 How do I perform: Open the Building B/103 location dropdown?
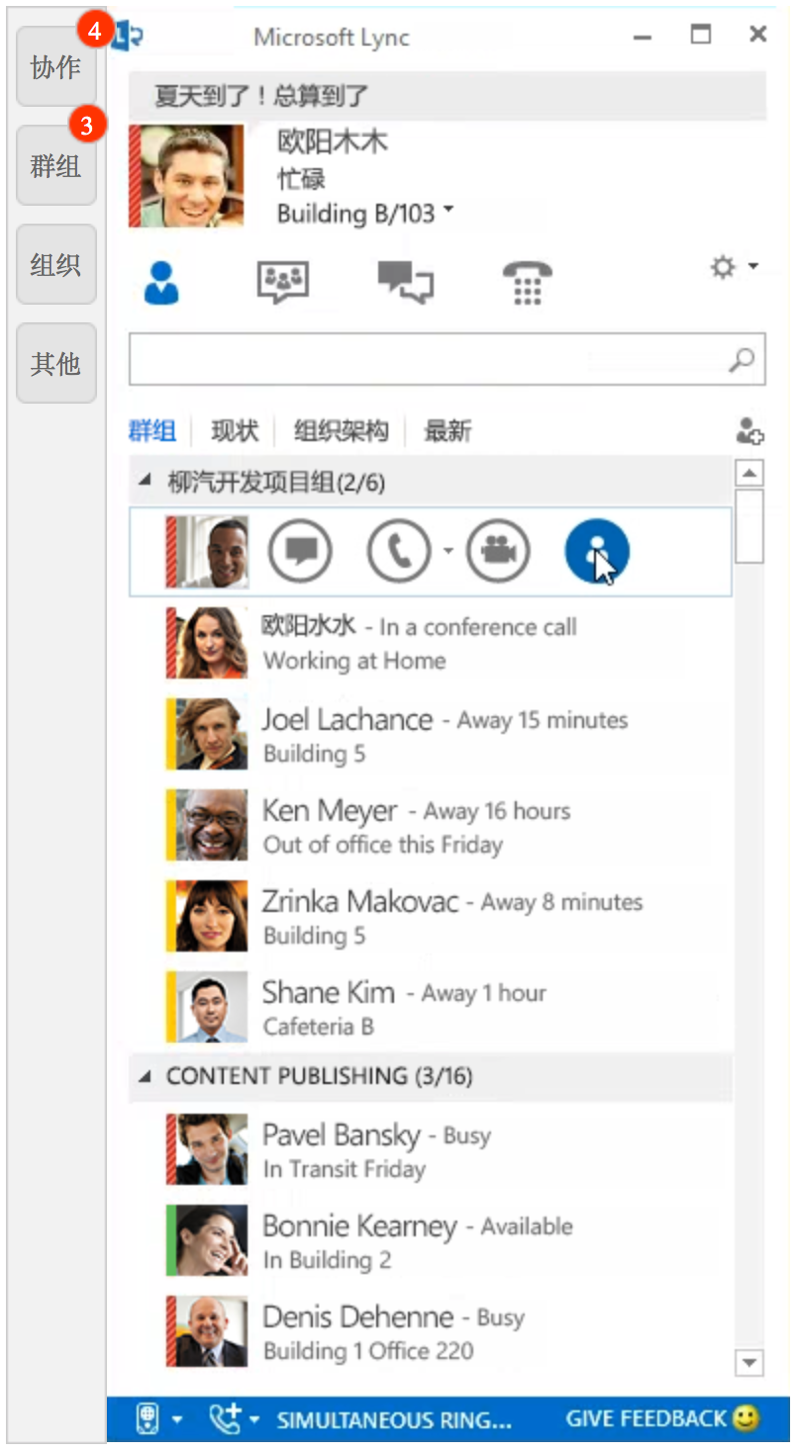pyautogui.click(x=448, y=211)
